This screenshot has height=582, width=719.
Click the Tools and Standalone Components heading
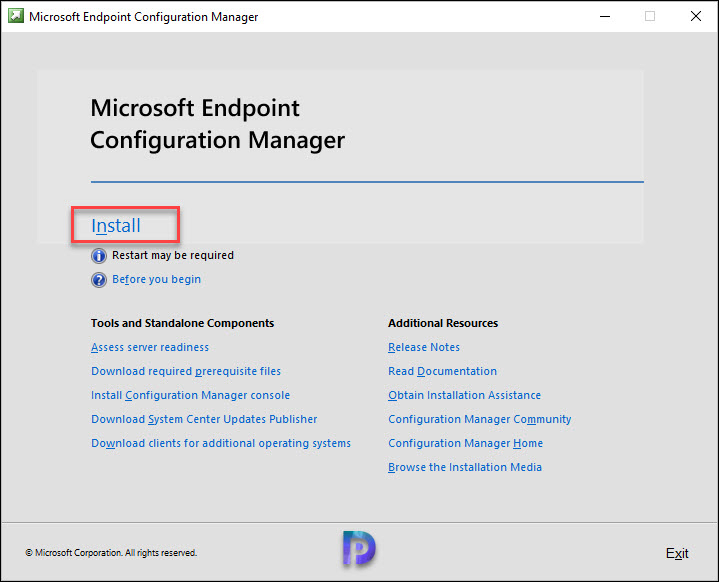183,323
